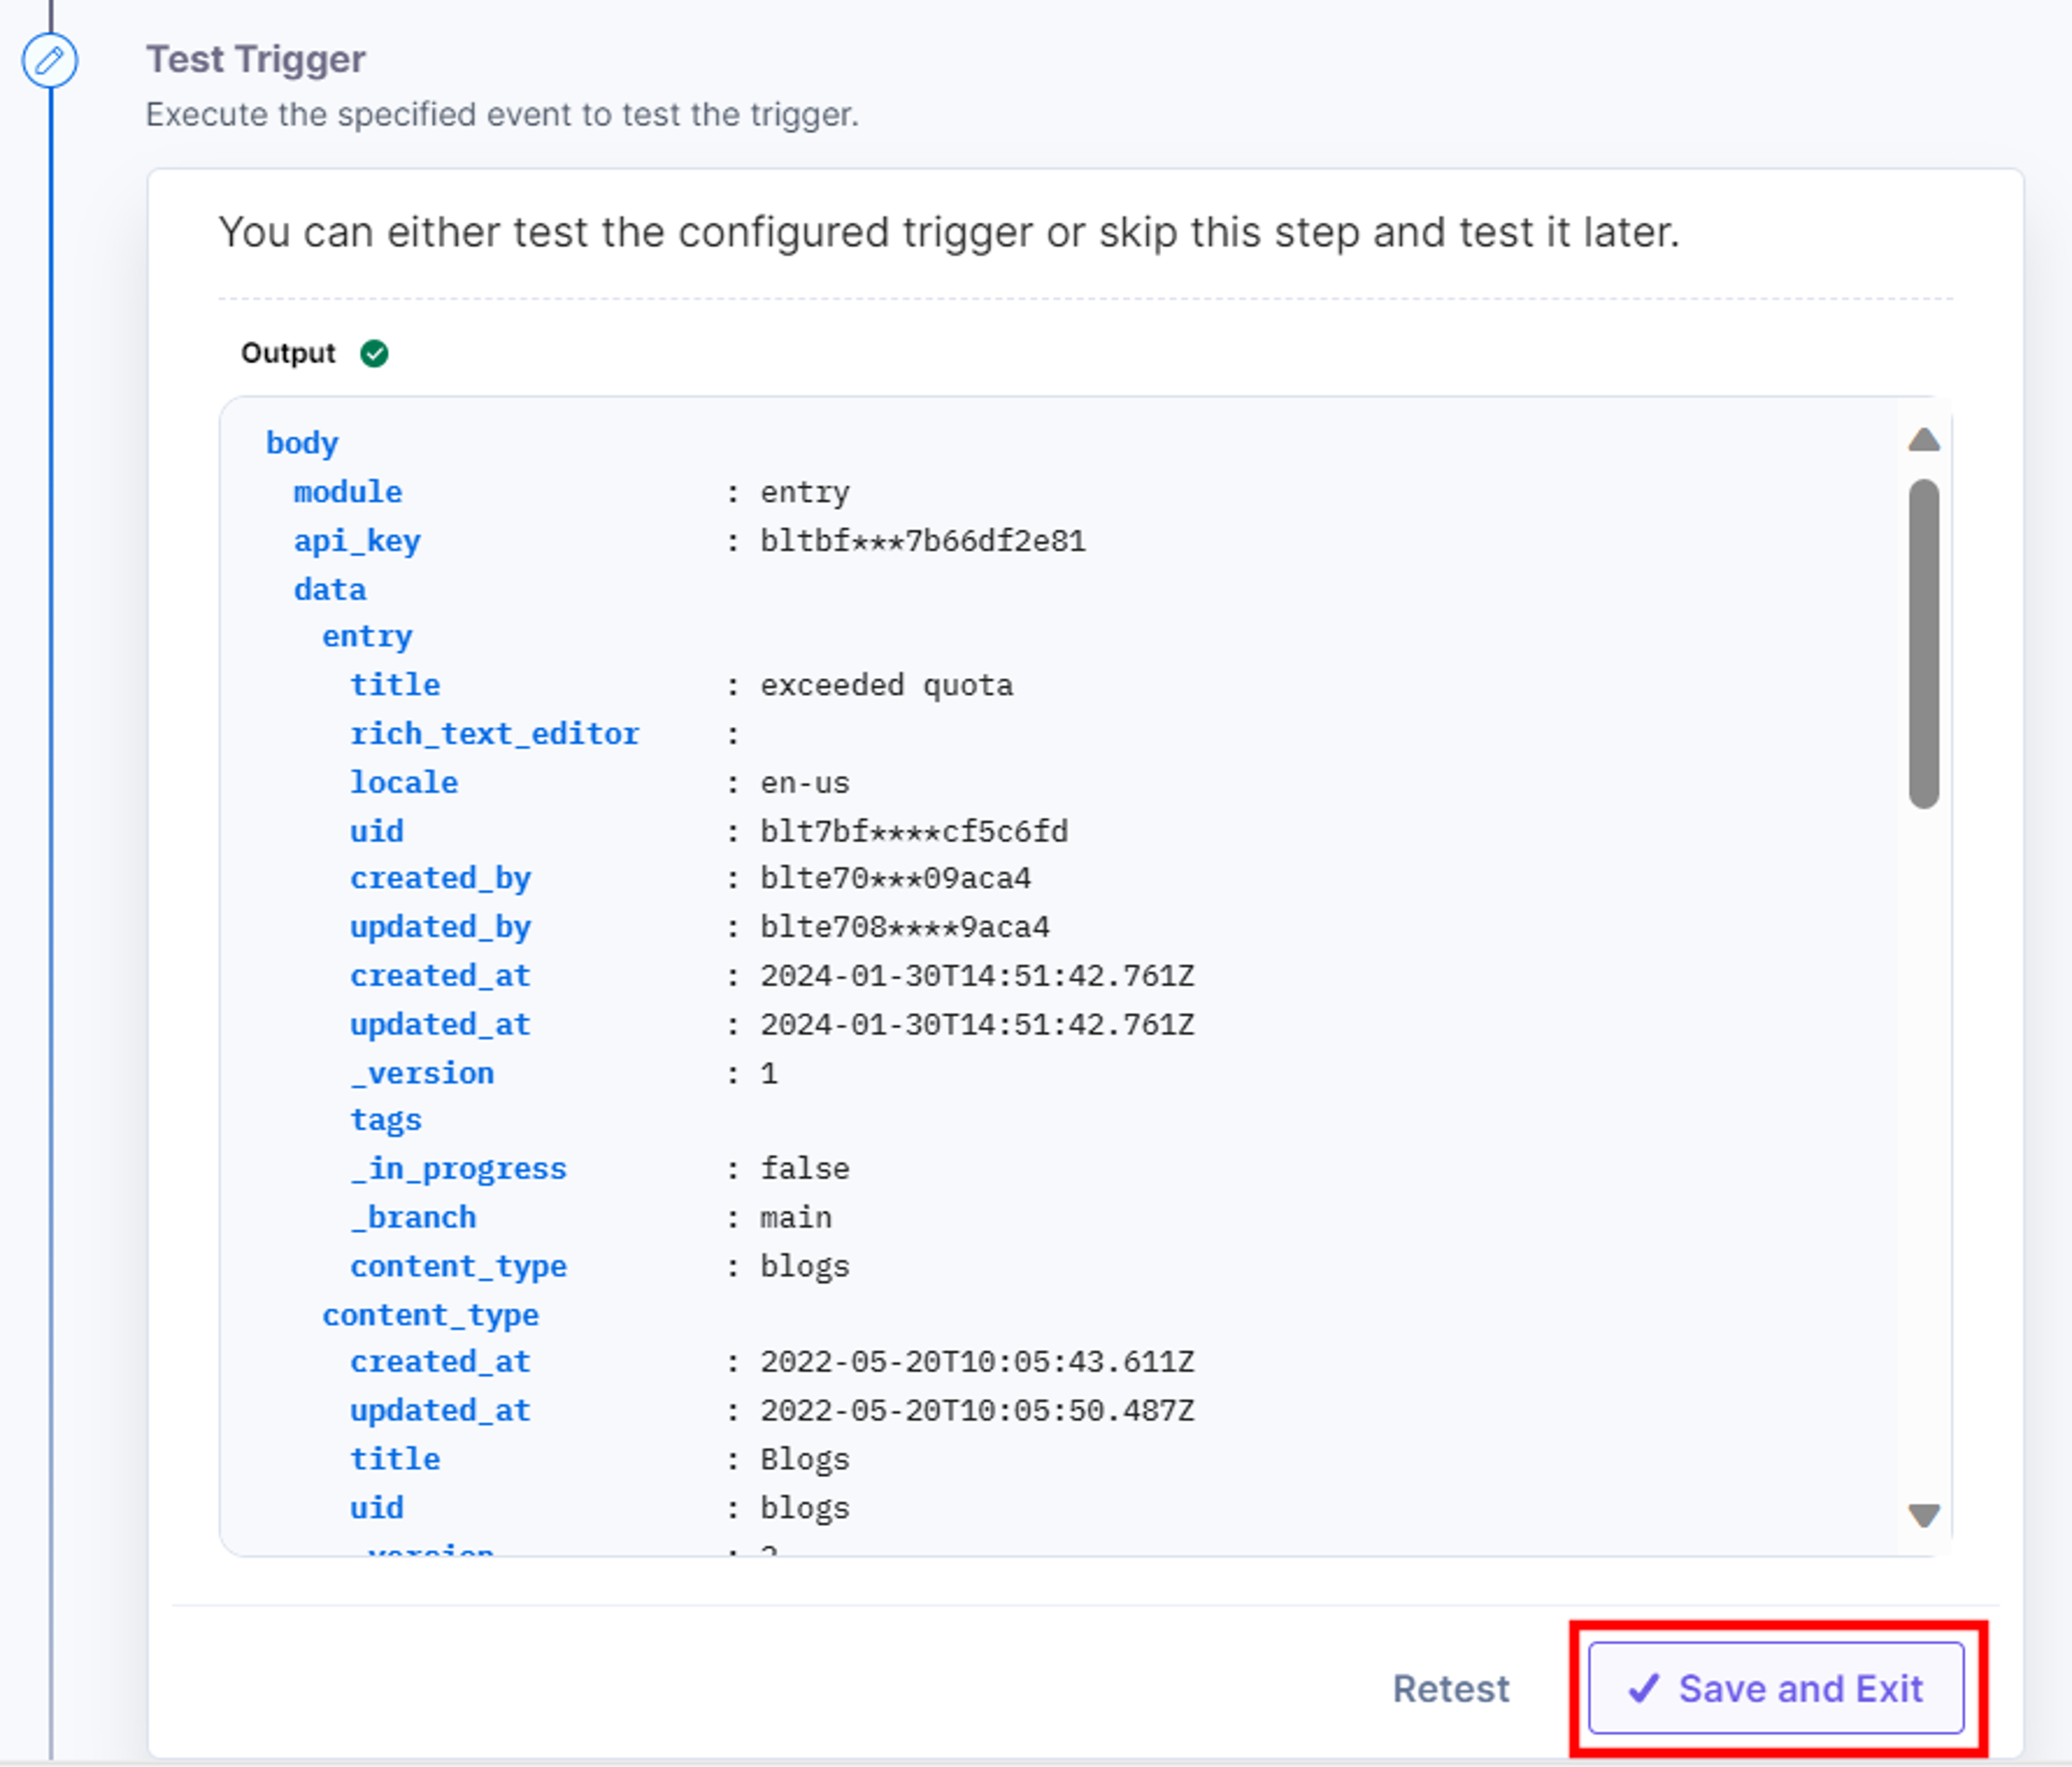
Task: Click the pencil edit step icon
Action: pos(50,61)
